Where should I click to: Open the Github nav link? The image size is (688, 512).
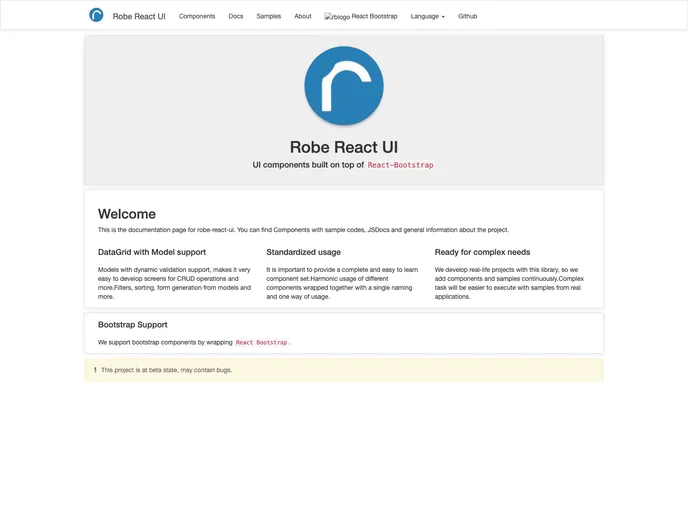click(x=467, y=16)
